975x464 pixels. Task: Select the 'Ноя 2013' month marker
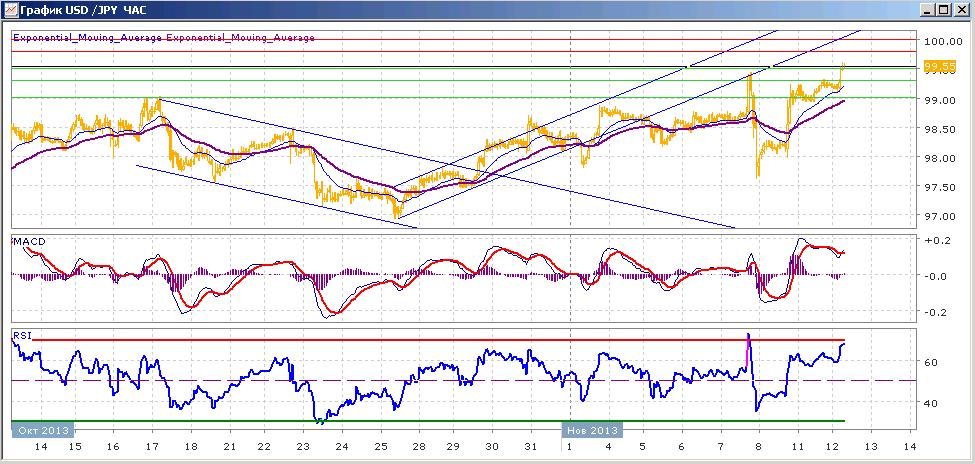(591, 430)
